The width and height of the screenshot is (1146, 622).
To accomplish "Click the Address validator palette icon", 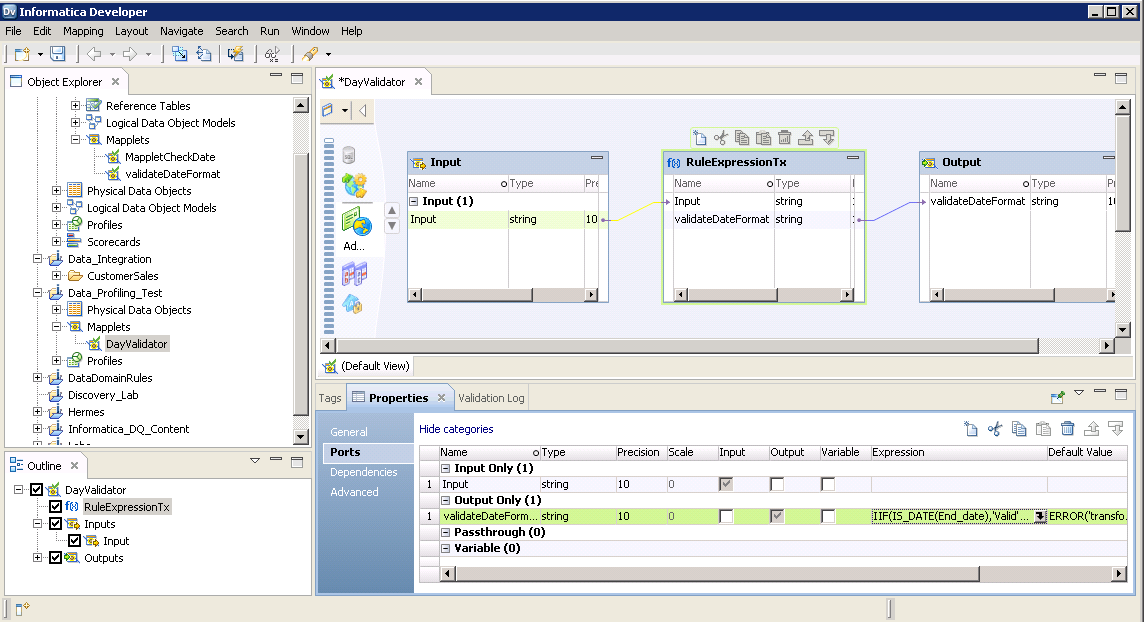I will pos(356,222).
